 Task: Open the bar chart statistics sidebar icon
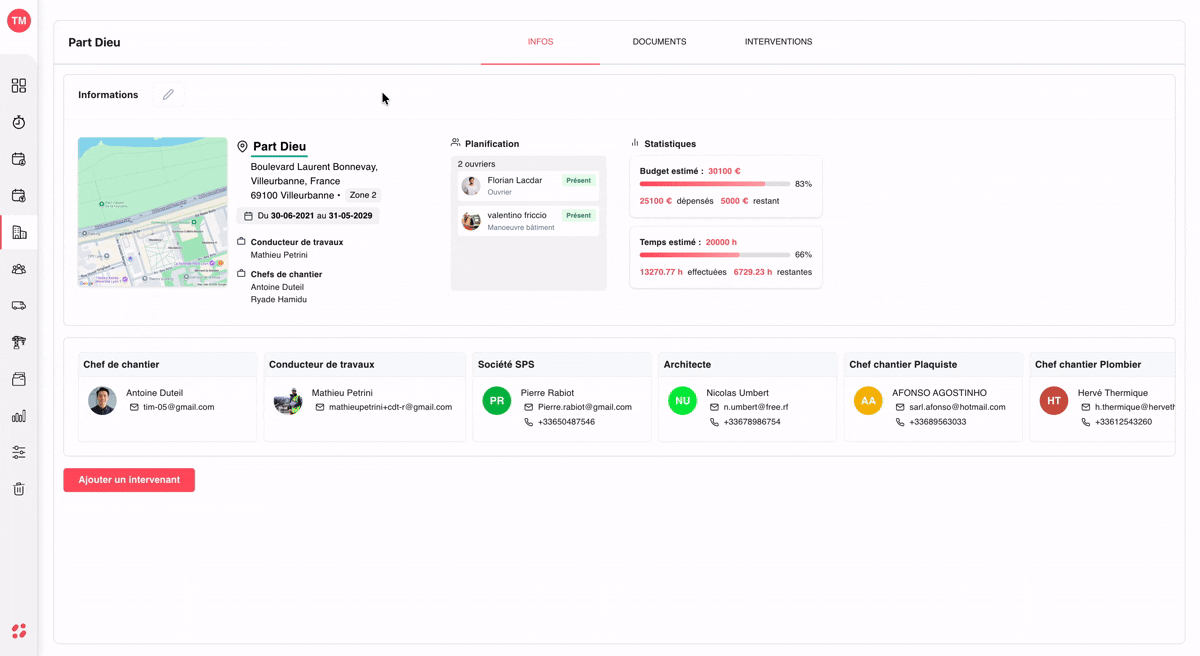coord(19,416)
